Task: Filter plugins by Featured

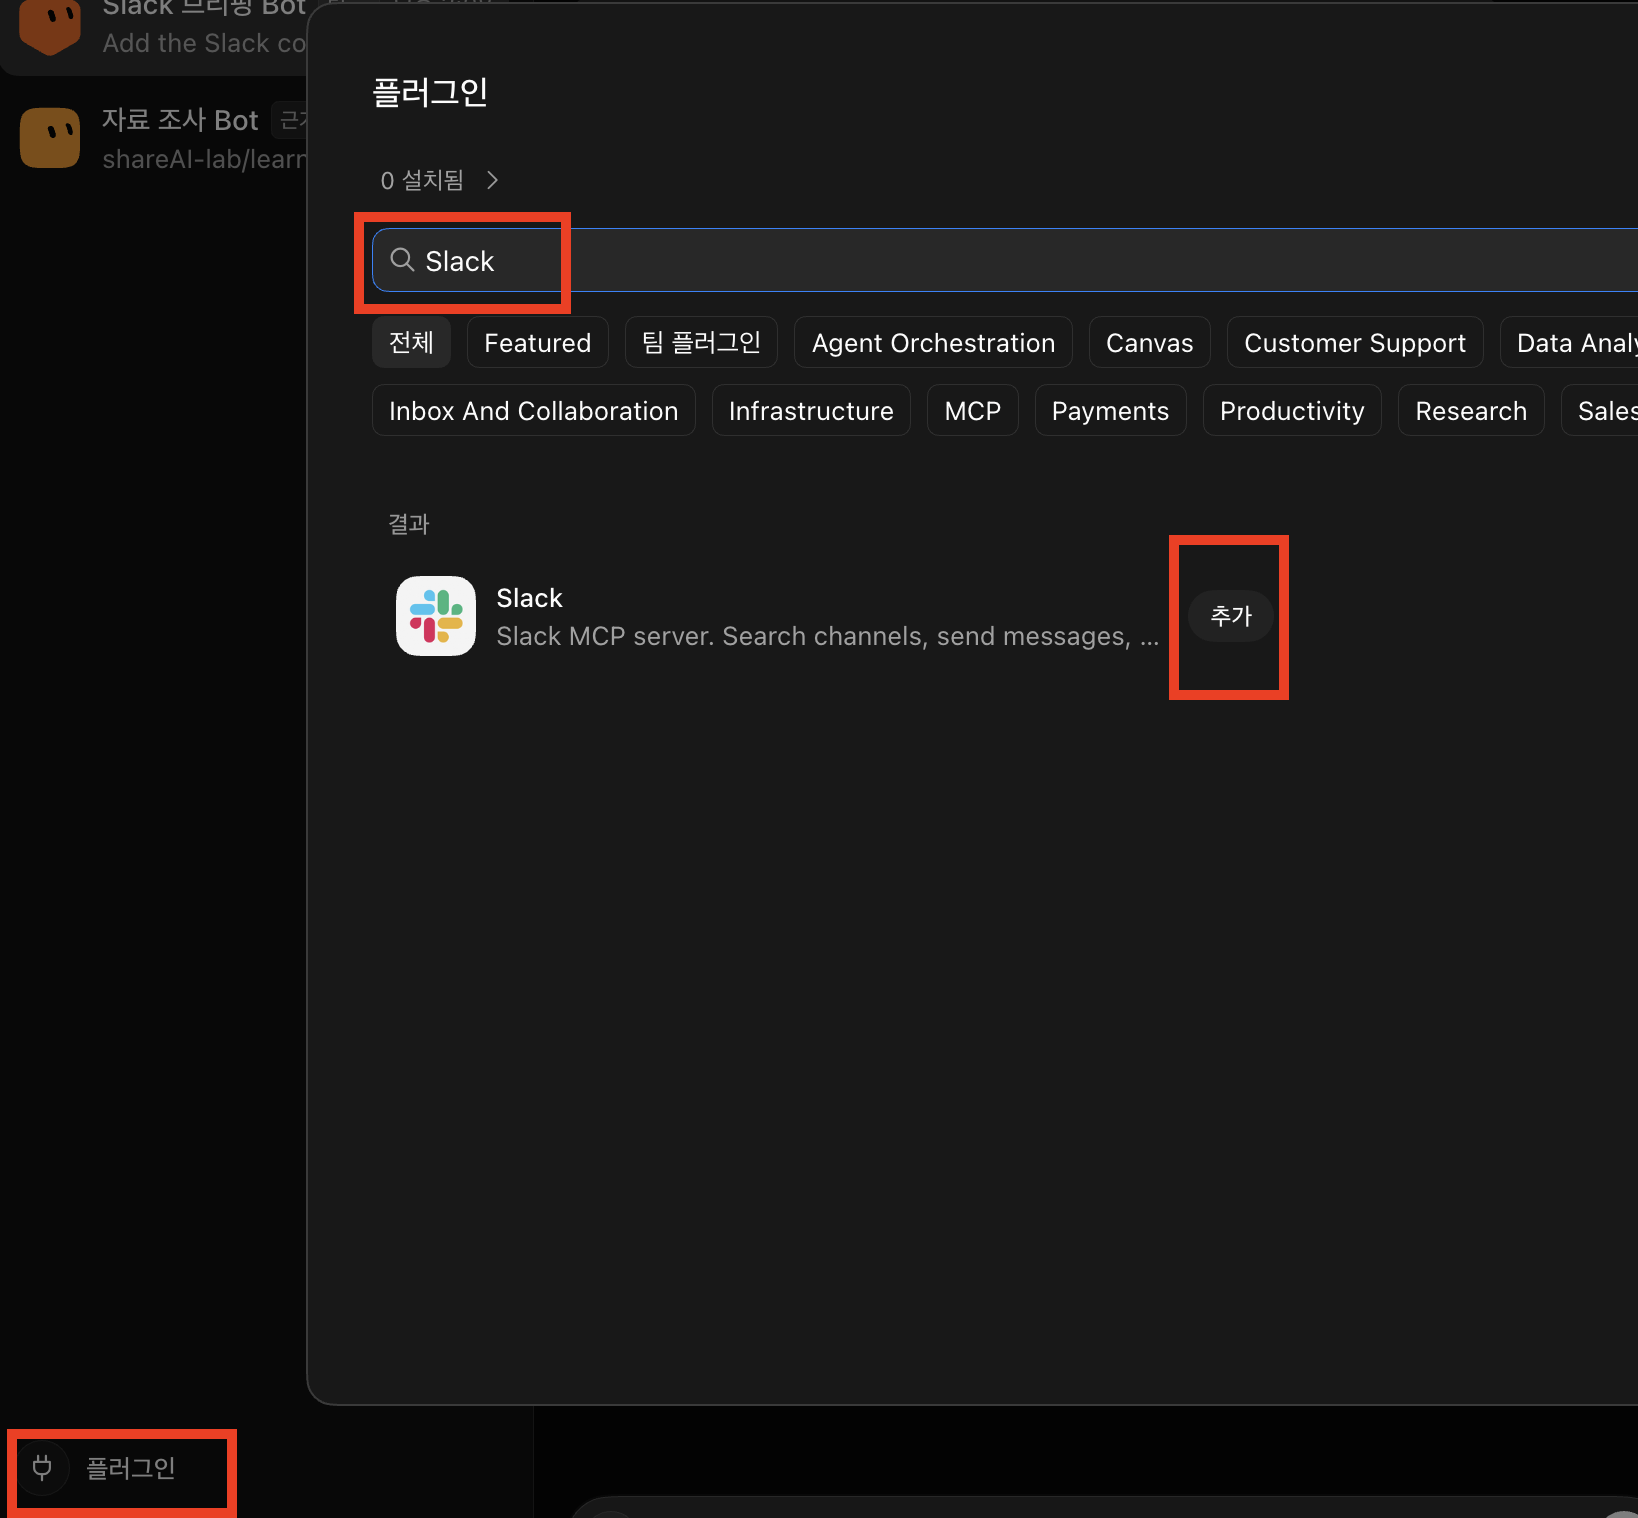Action: coord(538,343)
